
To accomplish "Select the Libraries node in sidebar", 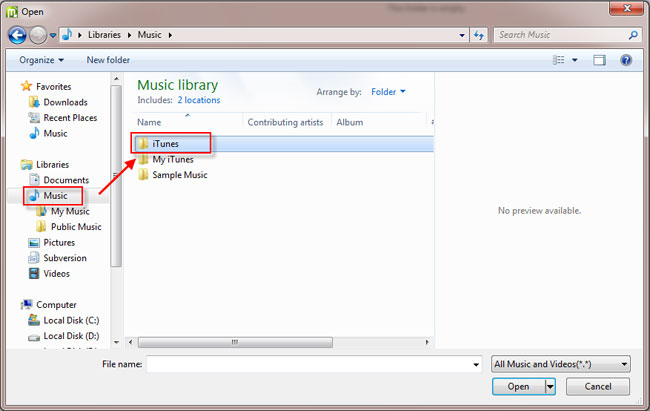I will [52, 165].
